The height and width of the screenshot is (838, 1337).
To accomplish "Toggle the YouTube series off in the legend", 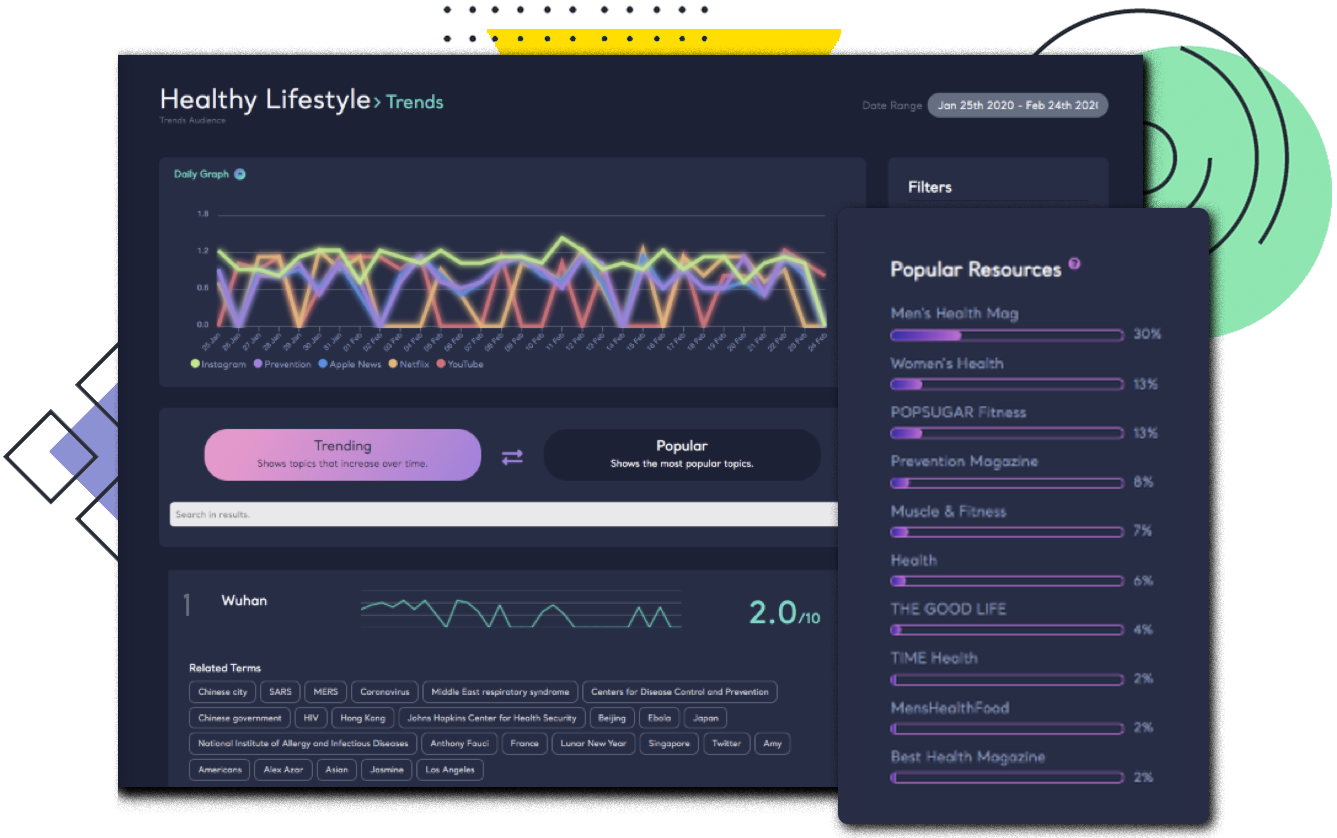I will click(440, 364).
